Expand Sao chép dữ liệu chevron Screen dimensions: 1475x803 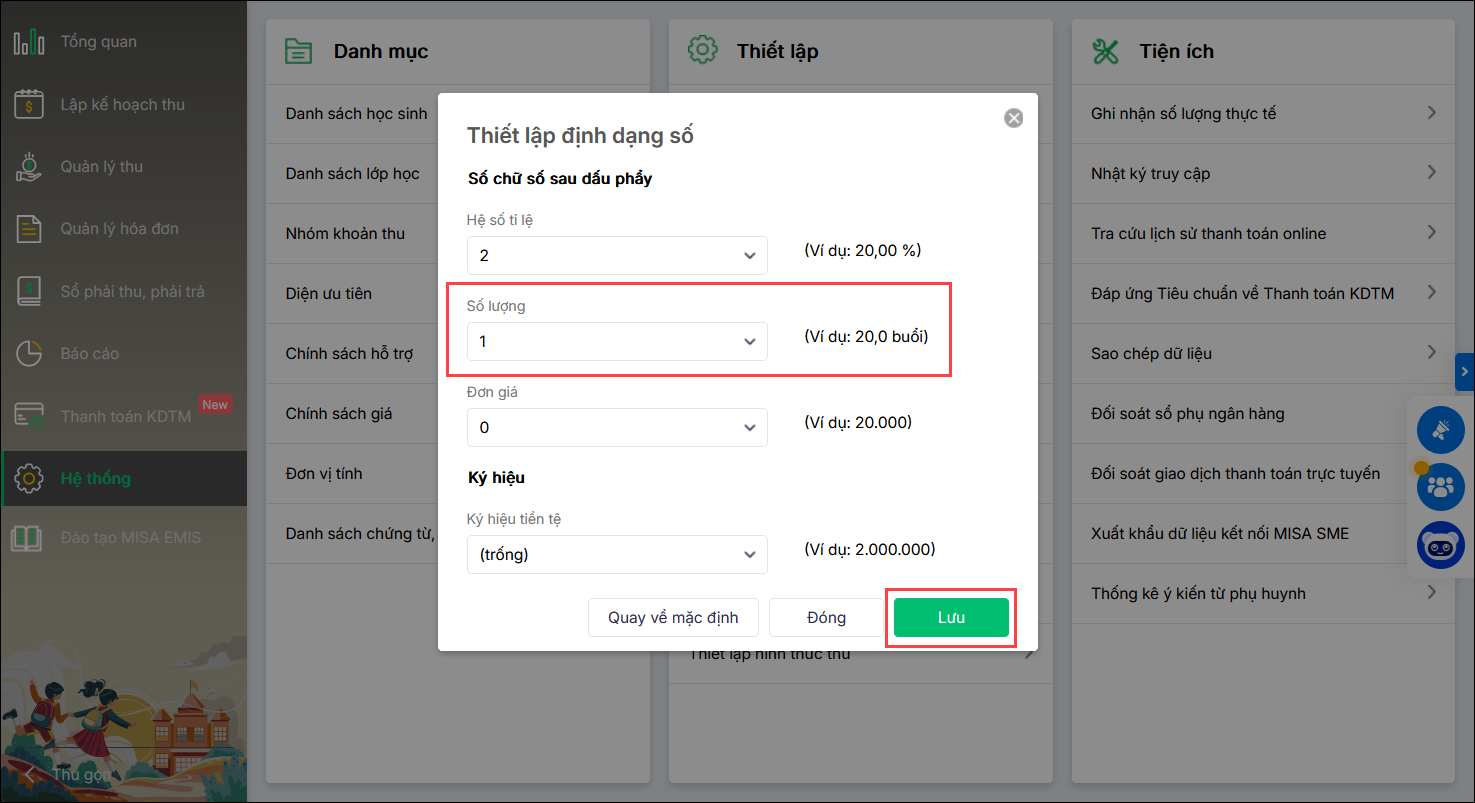[x=1432, y=353]
